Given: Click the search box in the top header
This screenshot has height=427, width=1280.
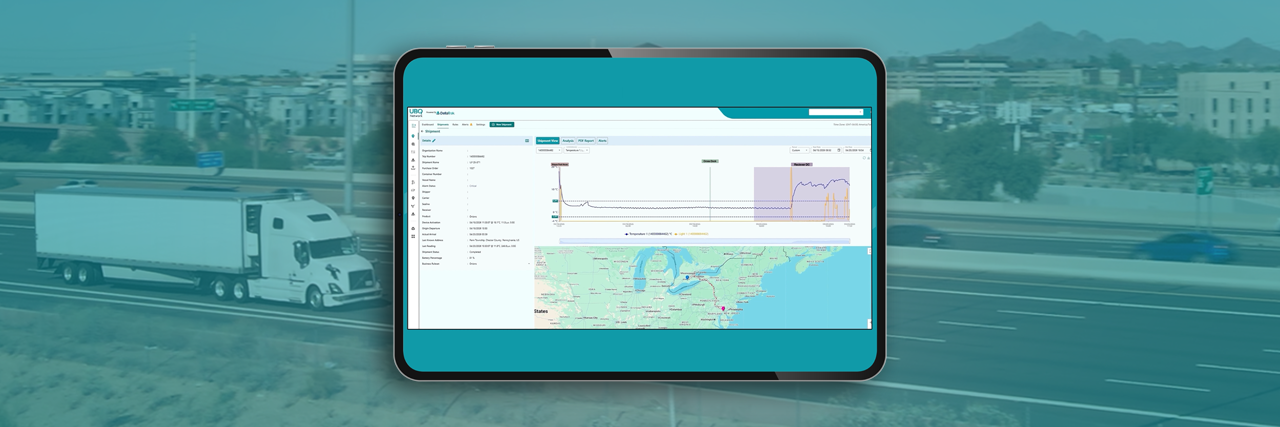Looking at the screenshot, I should pyautogui.click(x=836, y=112).
